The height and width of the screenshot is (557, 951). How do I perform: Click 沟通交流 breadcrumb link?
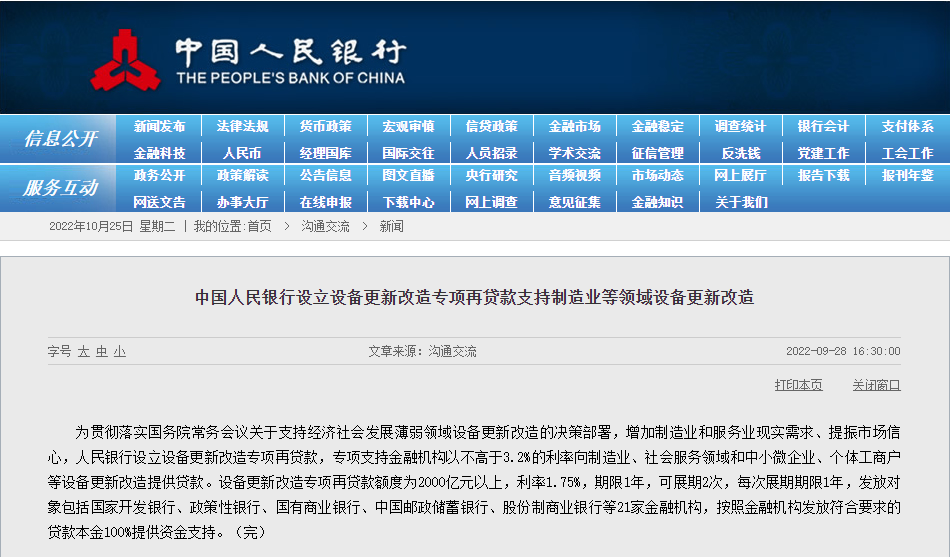tap(326, 226)
